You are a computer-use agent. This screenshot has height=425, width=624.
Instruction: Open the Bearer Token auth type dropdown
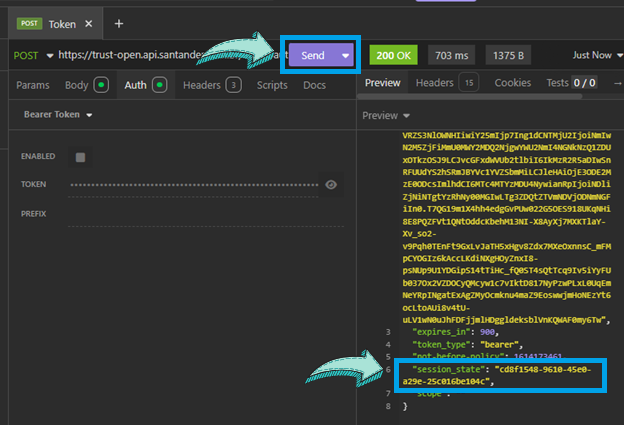(x=58, y=115)
